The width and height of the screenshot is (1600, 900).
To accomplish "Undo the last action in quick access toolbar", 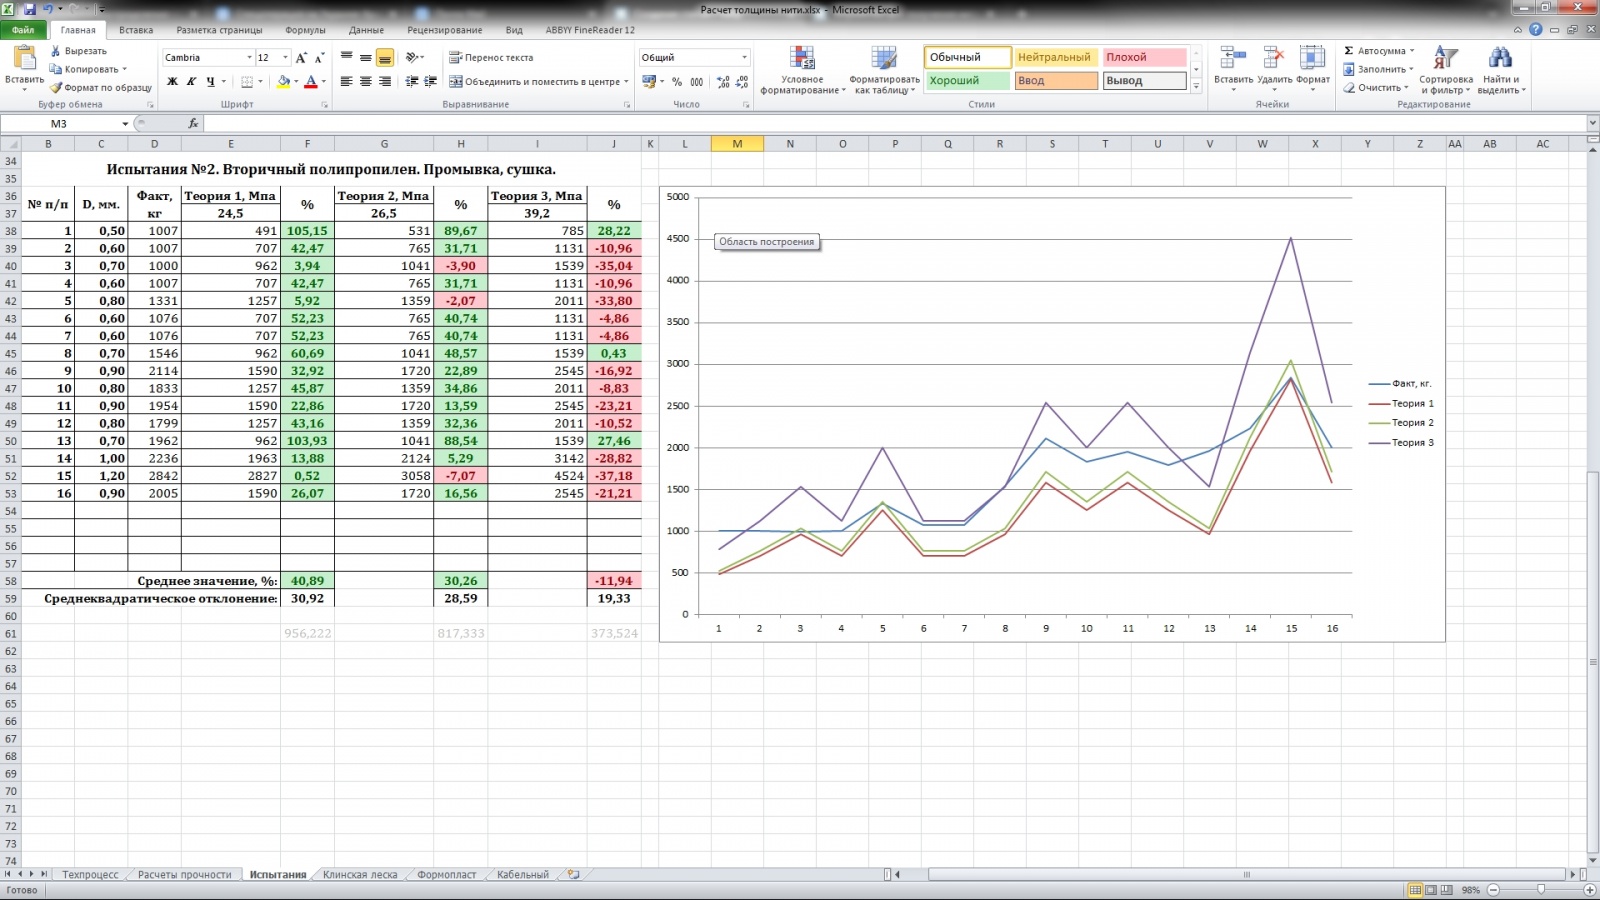I will click(x=48, y=9).
